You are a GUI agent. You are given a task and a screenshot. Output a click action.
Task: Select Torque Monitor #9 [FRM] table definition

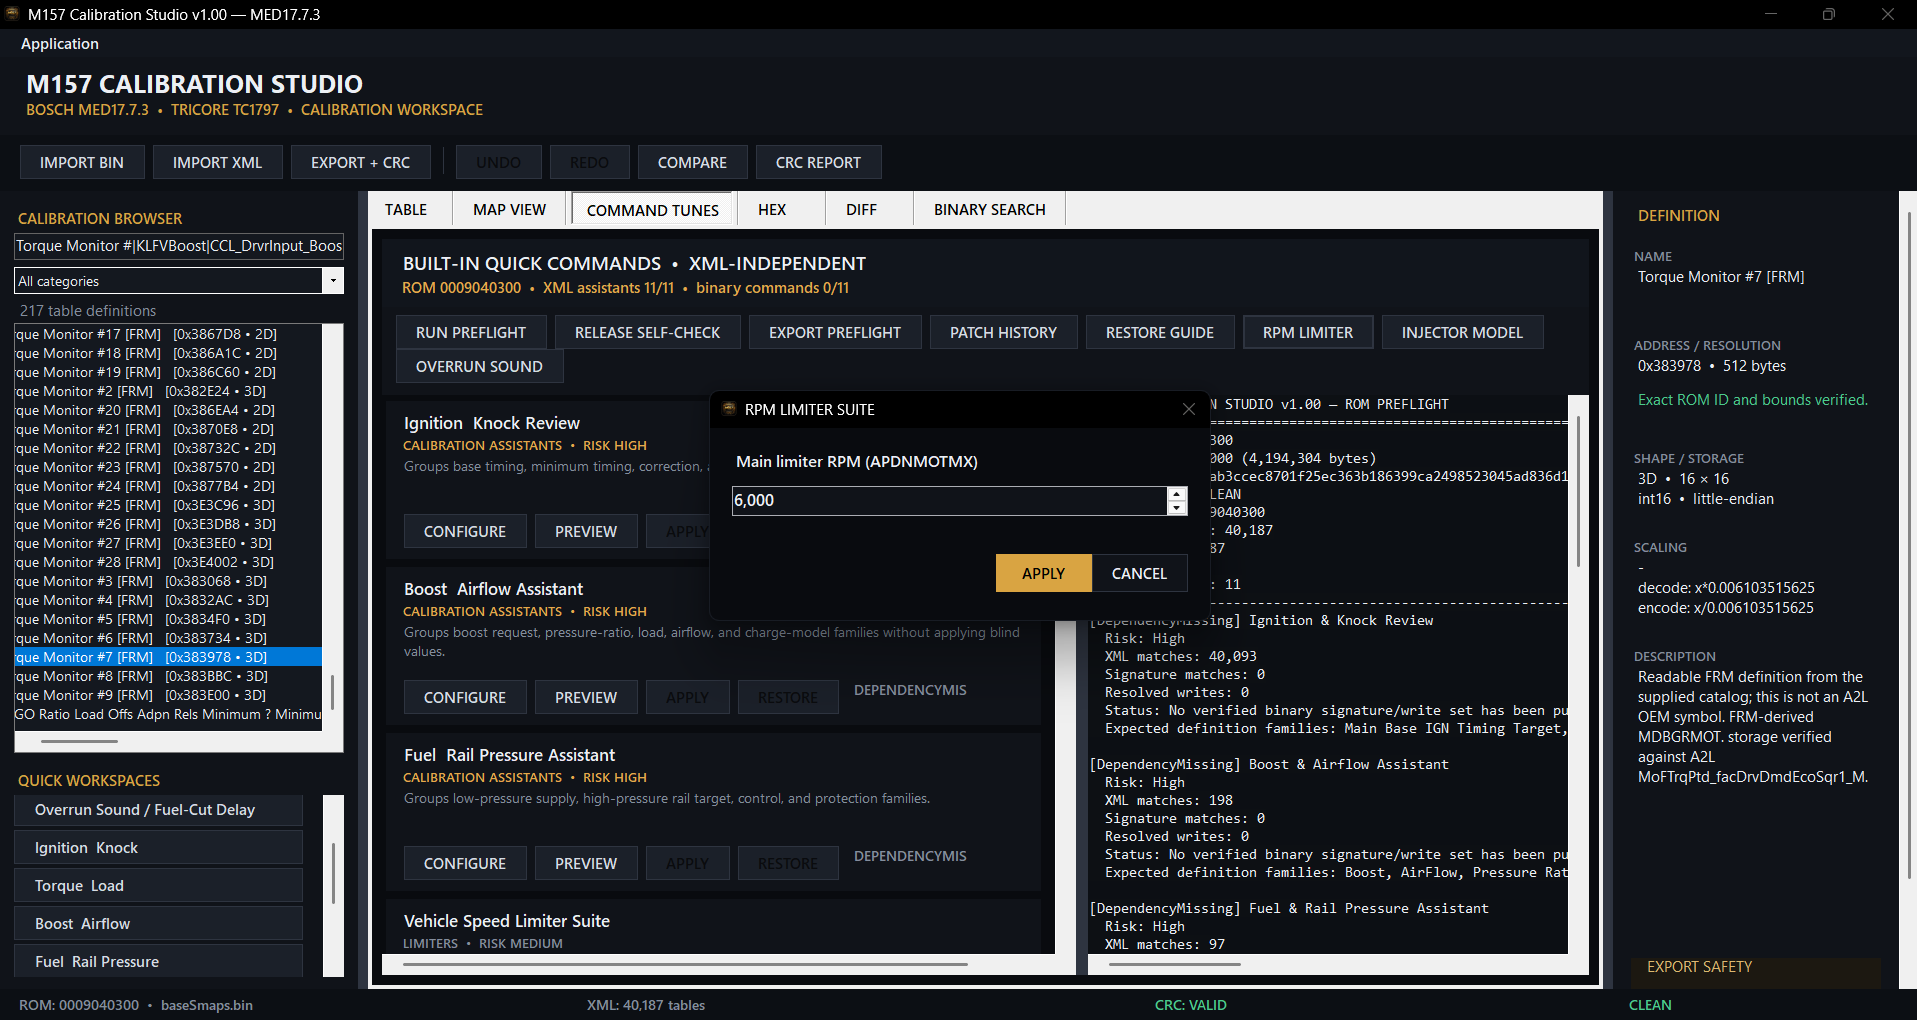[x=168, y=695]
